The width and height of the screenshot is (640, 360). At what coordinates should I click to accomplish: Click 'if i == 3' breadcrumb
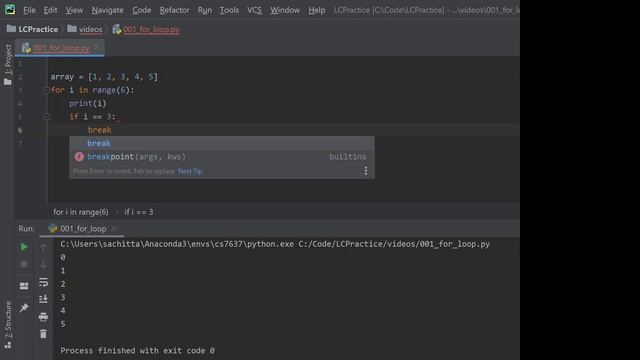coord(139,212)
